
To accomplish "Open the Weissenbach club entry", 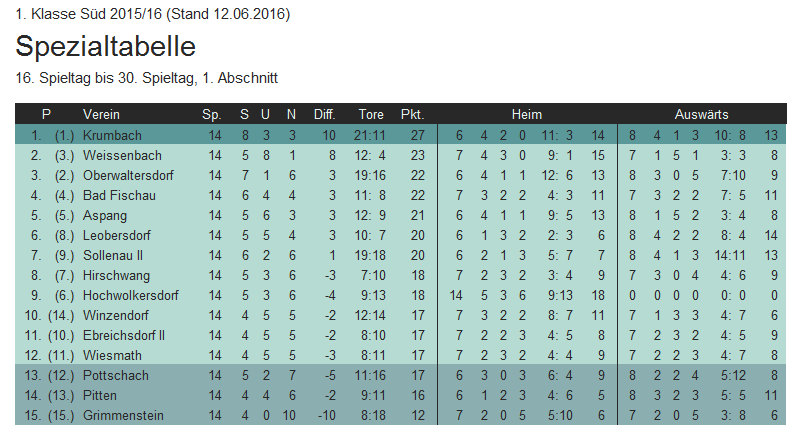I will click(122, 155).
